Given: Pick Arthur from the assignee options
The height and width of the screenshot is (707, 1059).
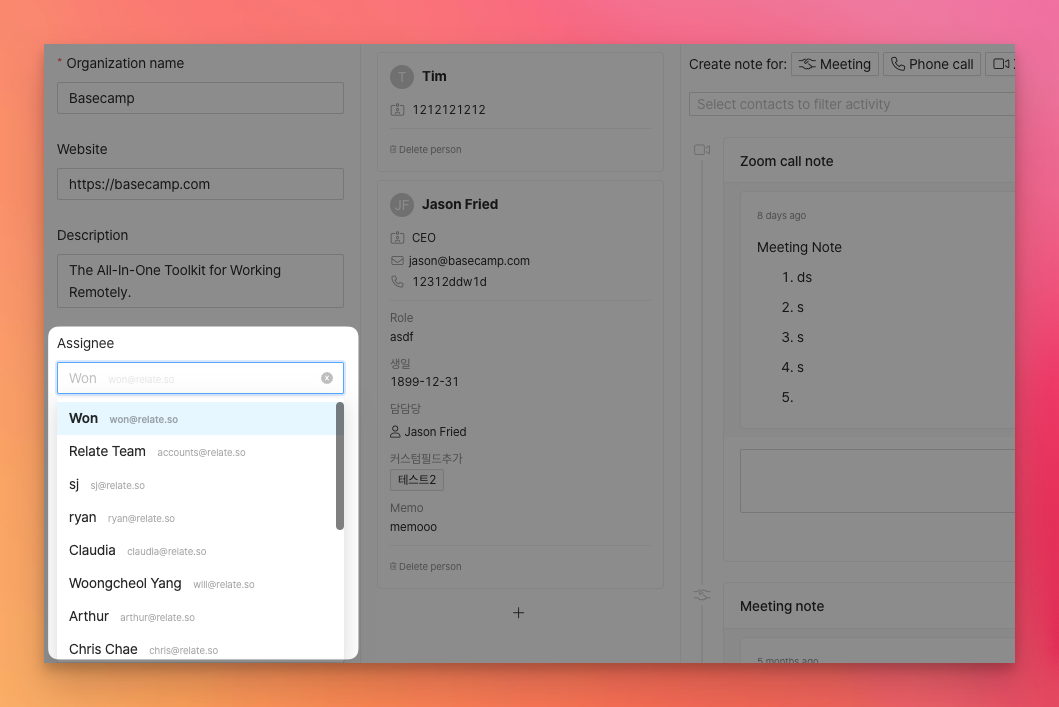Looking at the screenshot, I should [x=196, y=617].
